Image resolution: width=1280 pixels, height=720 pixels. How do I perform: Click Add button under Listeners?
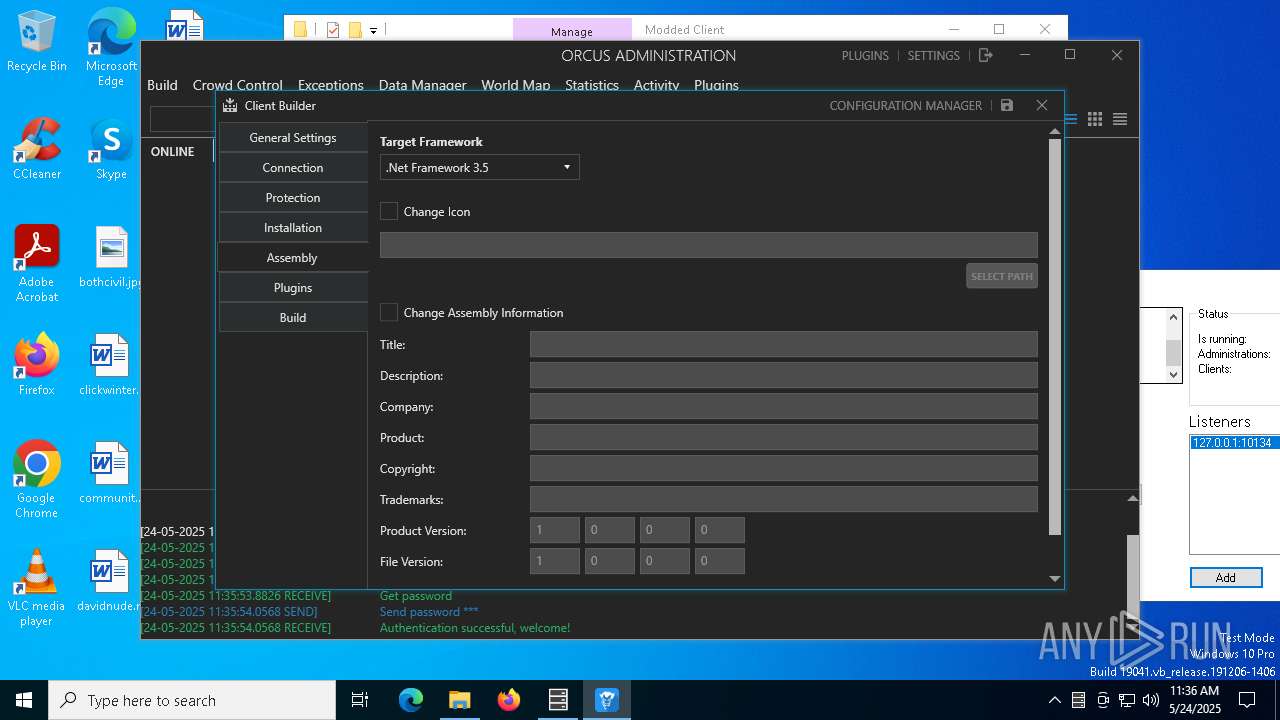point(1225,577)
